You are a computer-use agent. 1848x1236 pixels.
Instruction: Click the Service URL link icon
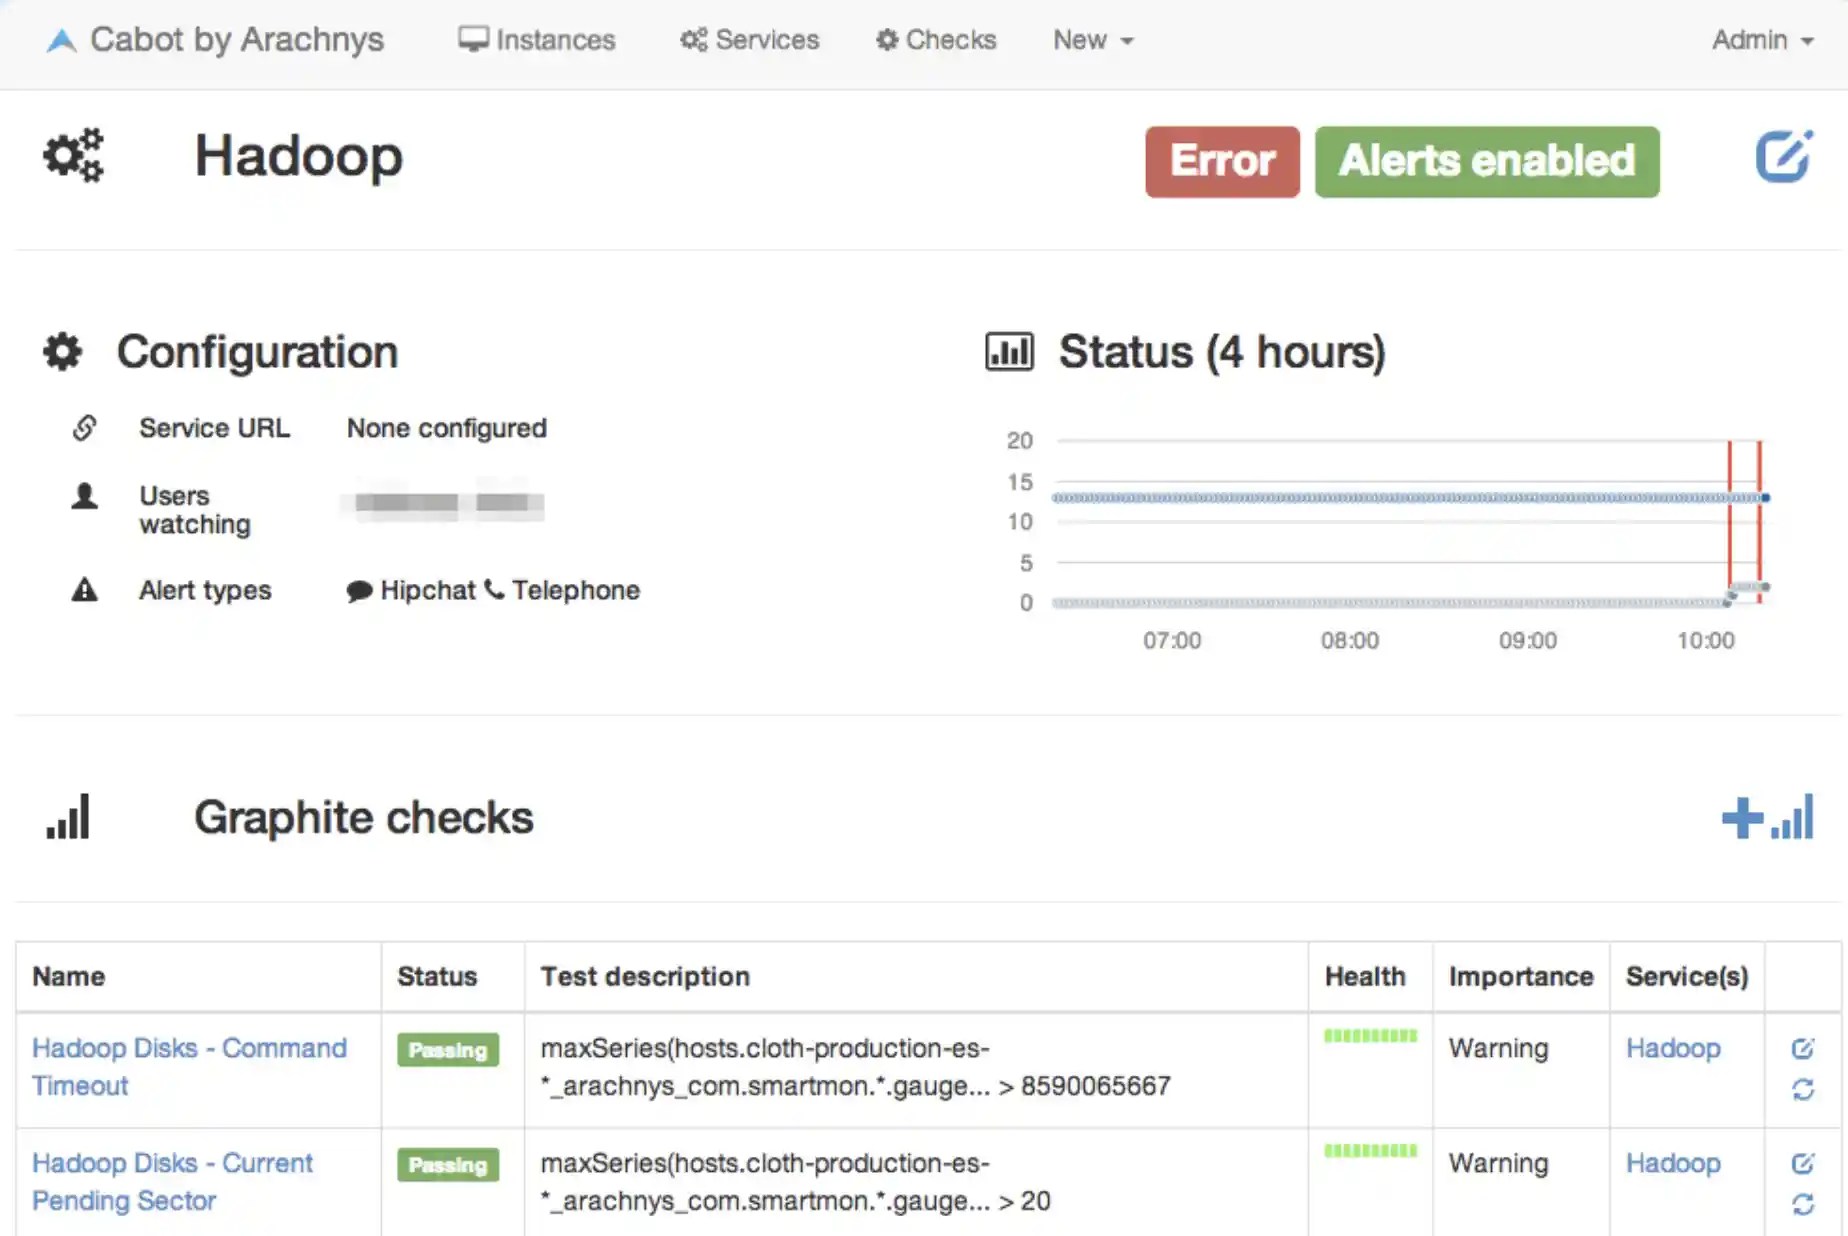85,428
